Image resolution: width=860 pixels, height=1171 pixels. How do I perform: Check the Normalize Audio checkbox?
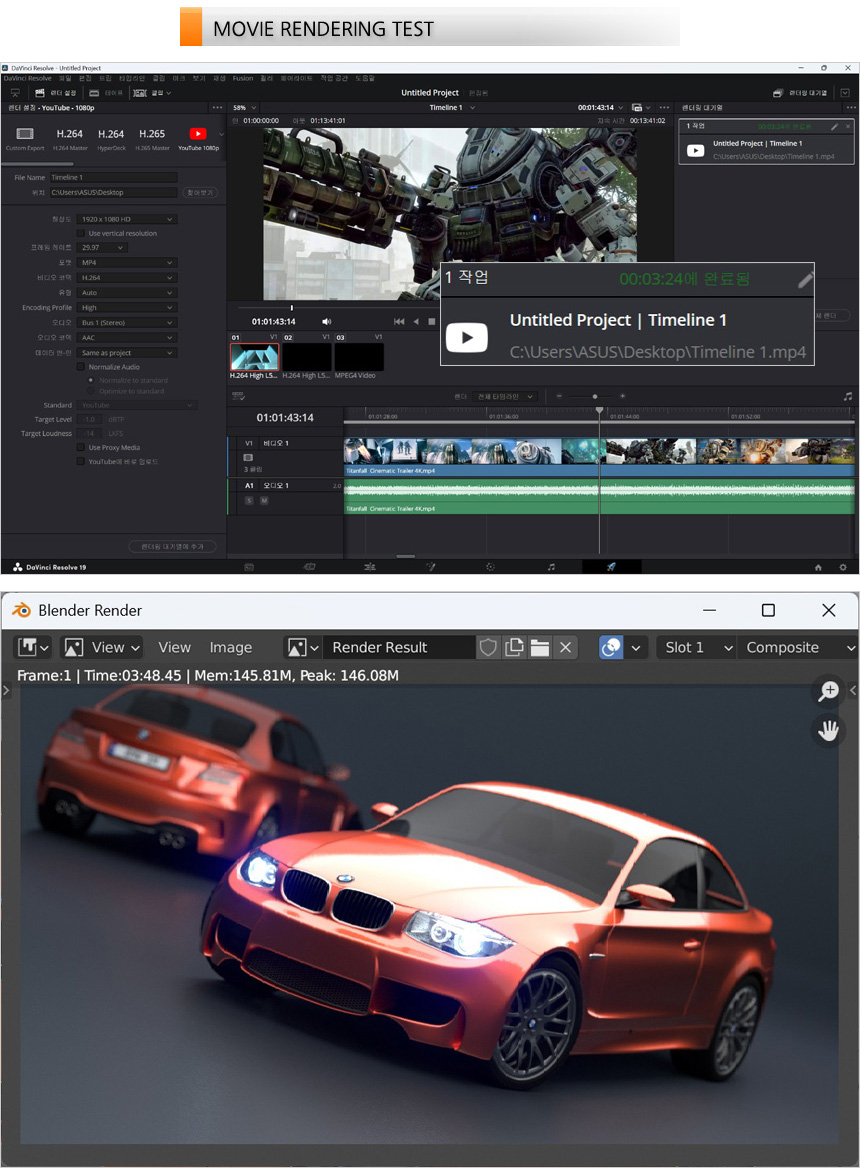tap(81, 367)
